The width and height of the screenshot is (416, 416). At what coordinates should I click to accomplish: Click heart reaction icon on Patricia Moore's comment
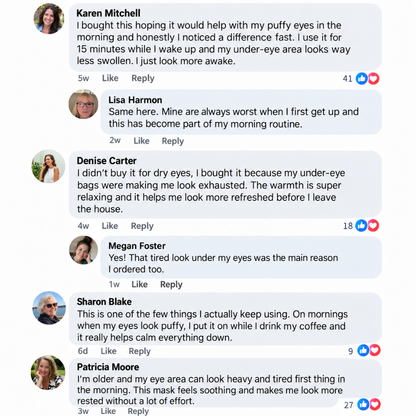click(x=375, y=404)
